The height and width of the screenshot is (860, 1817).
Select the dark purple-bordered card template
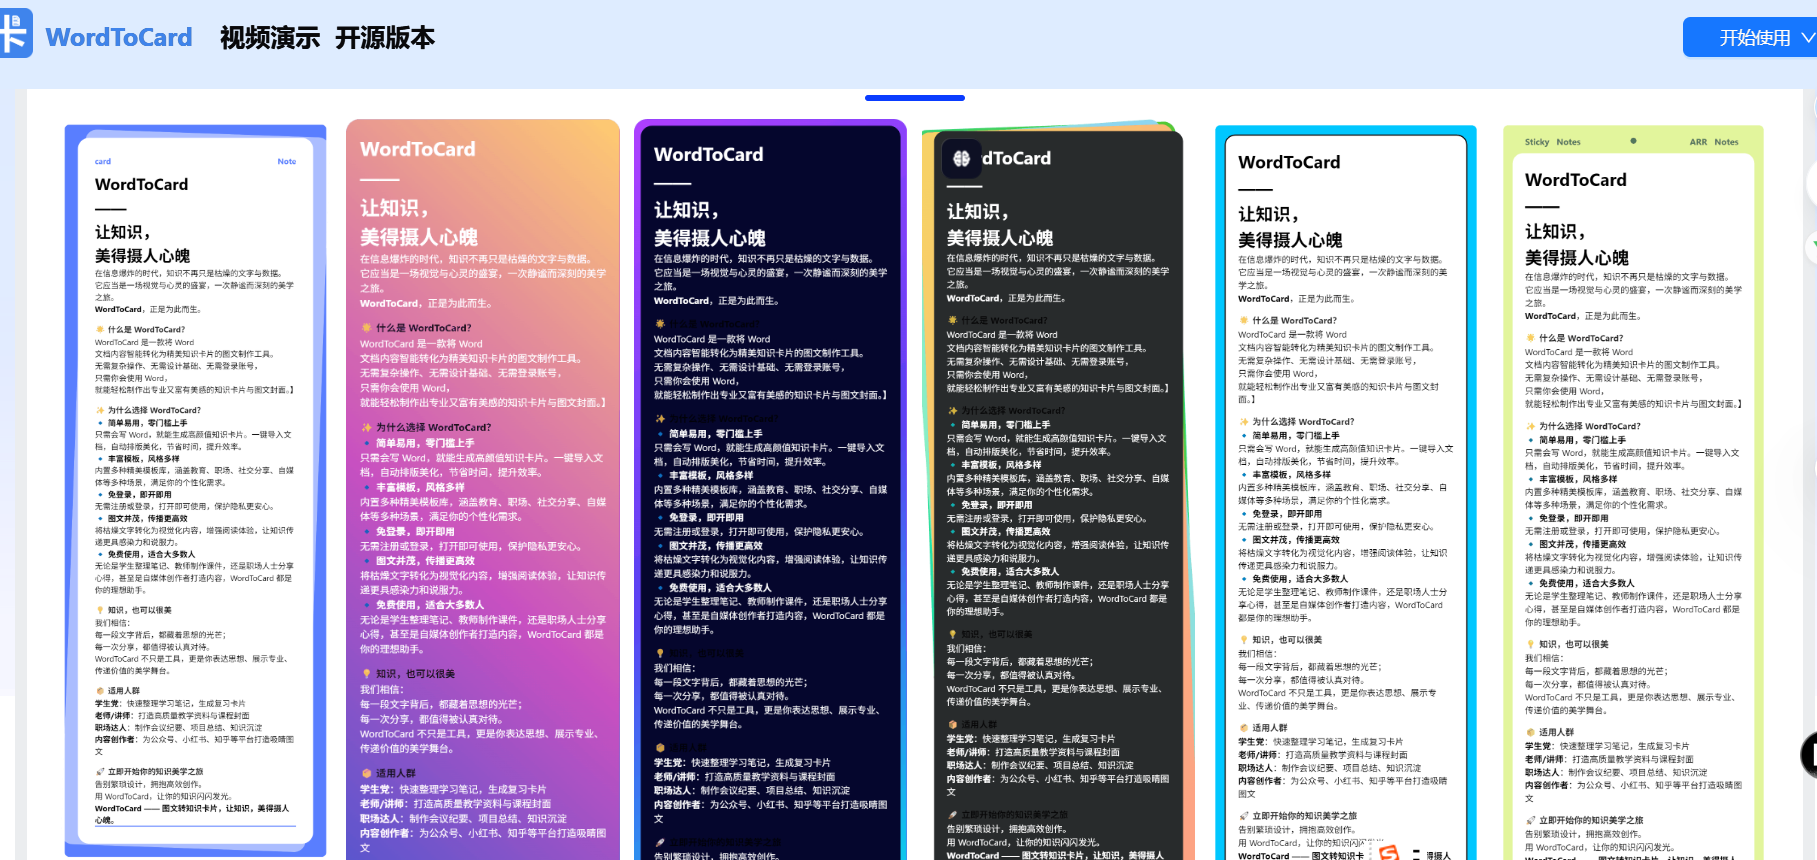(770, 490)
